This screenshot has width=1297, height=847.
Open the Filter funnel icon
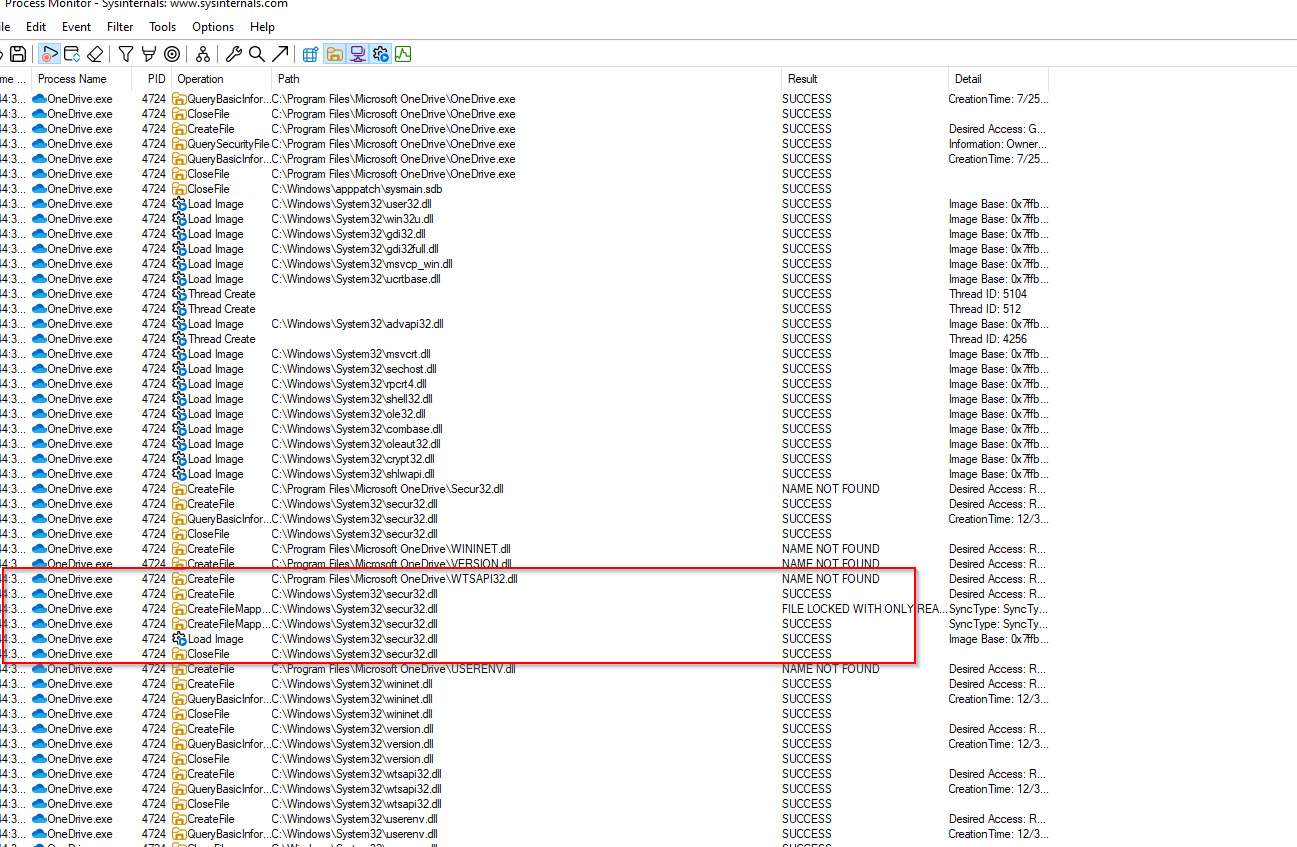126,54
